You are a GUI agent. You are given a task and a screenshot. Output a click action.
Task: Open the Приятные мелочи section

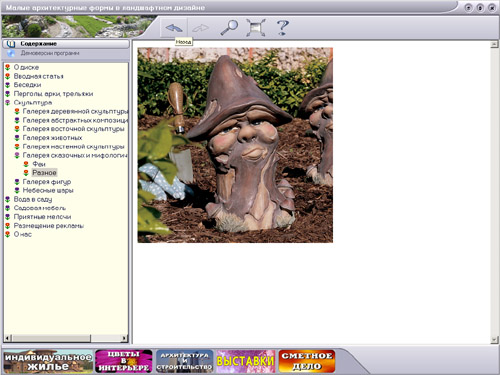(42, 217)
